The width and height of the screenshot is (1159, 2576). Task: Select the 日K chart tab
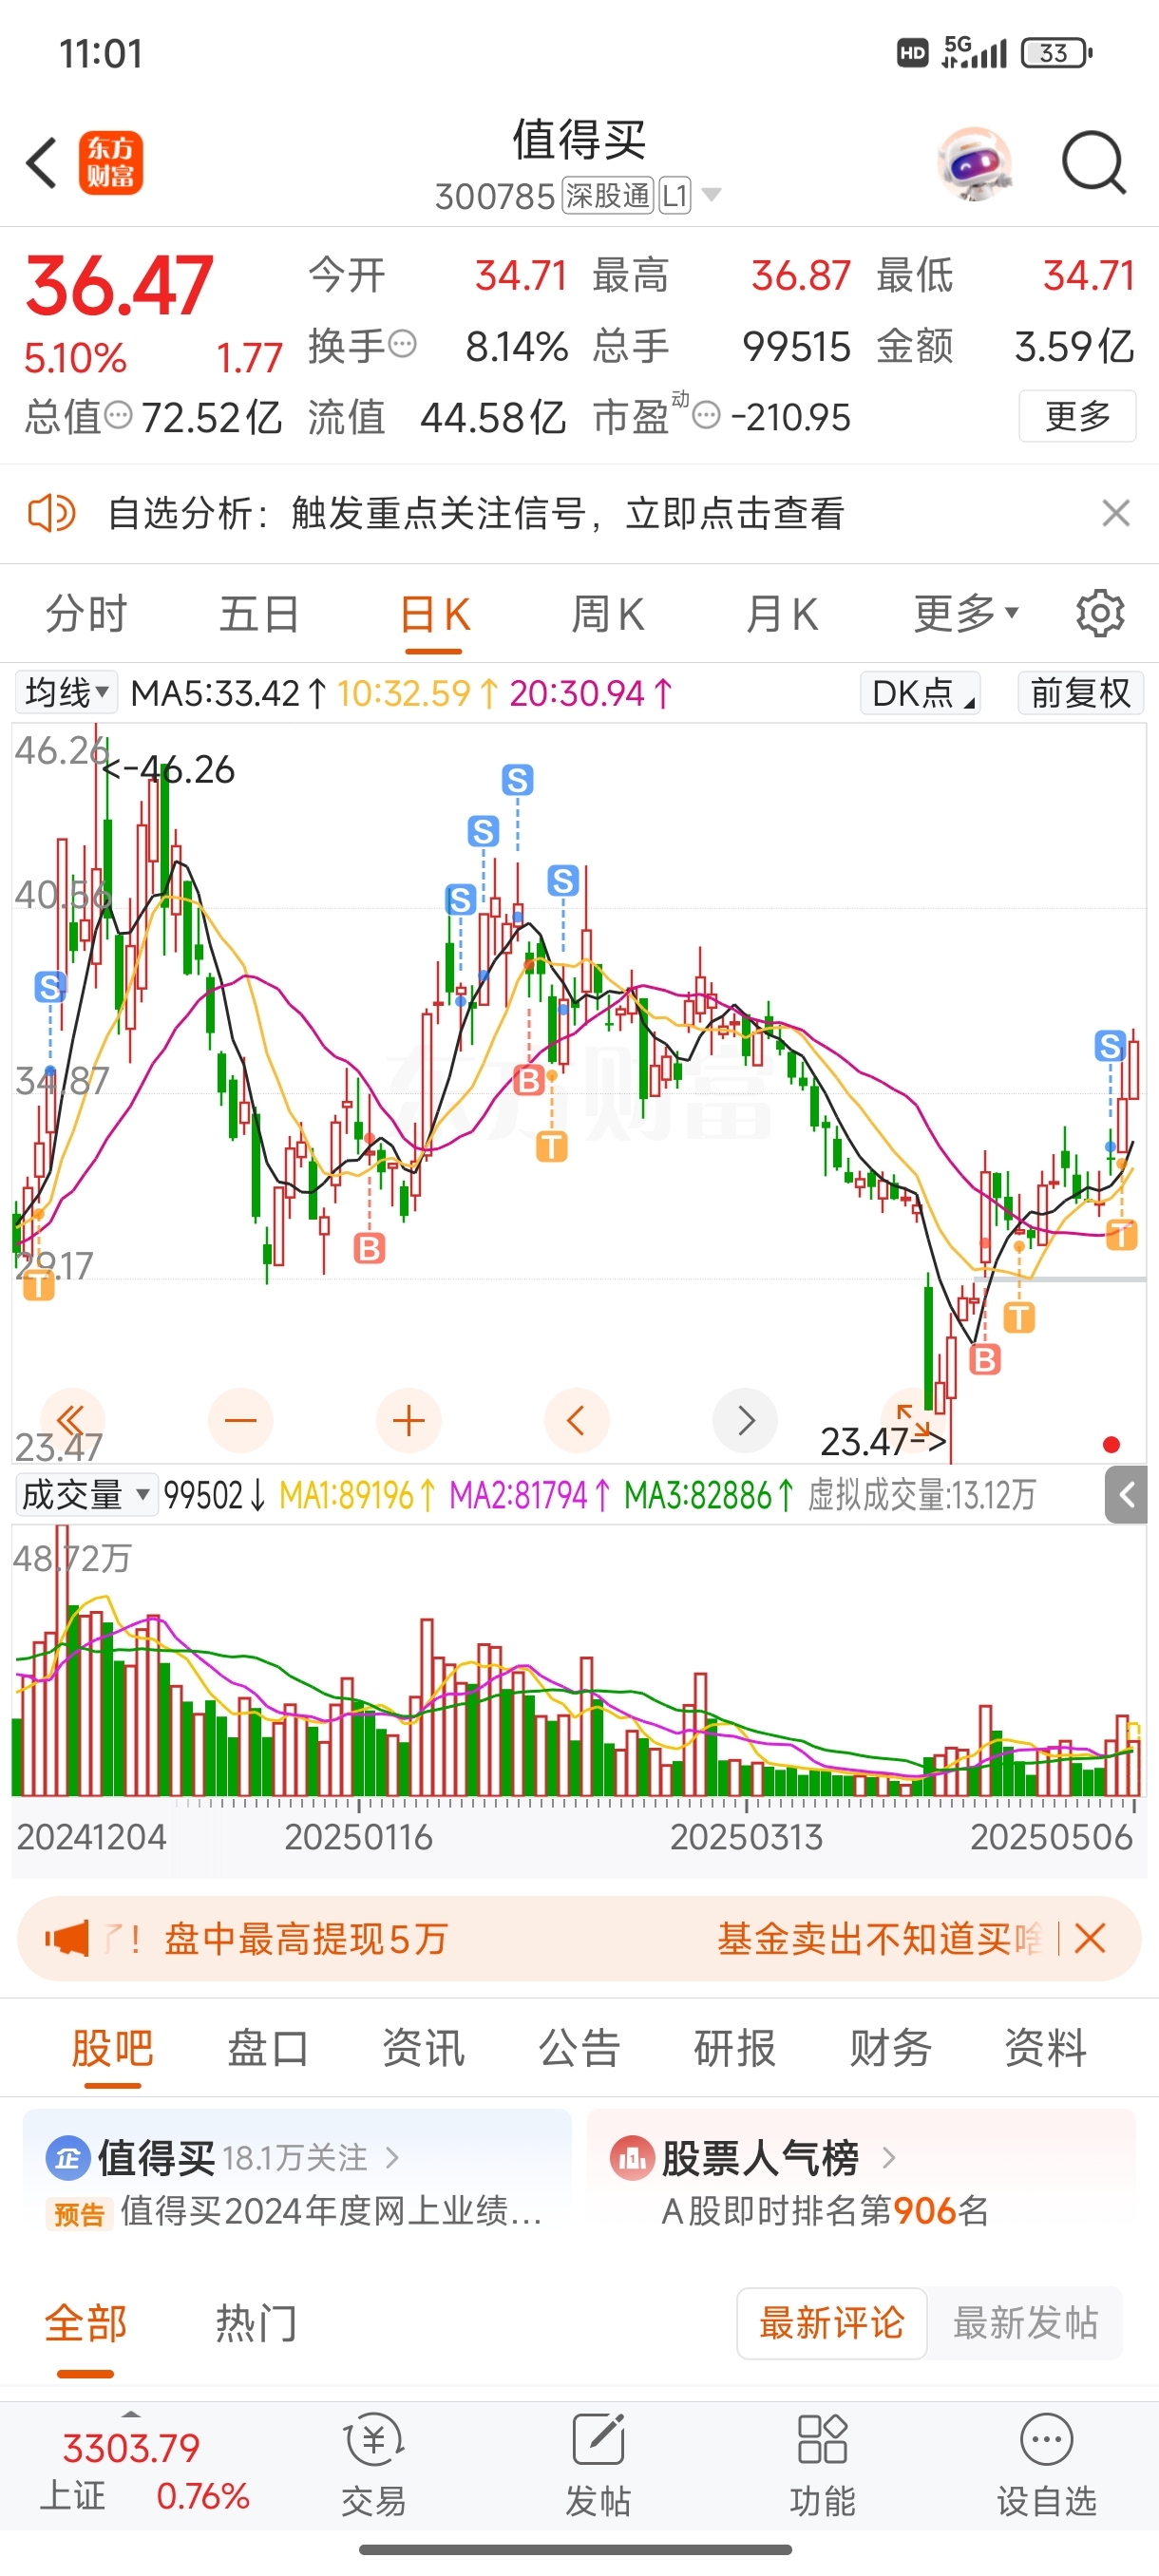pyautogui.click(x=435, y=615)
